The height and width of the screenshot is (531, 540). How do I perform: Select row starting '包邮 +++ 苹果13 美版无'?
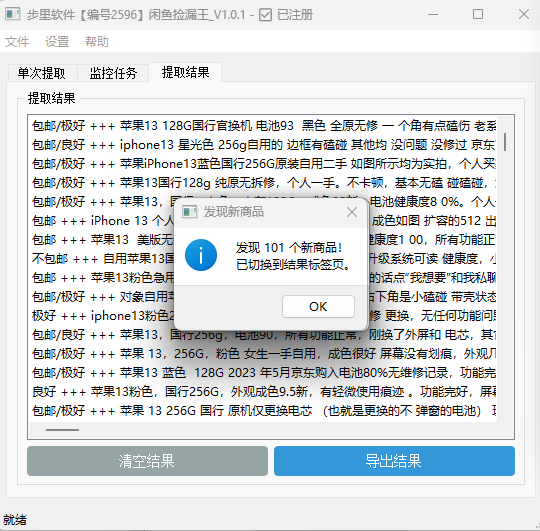(x=264, y=240)
